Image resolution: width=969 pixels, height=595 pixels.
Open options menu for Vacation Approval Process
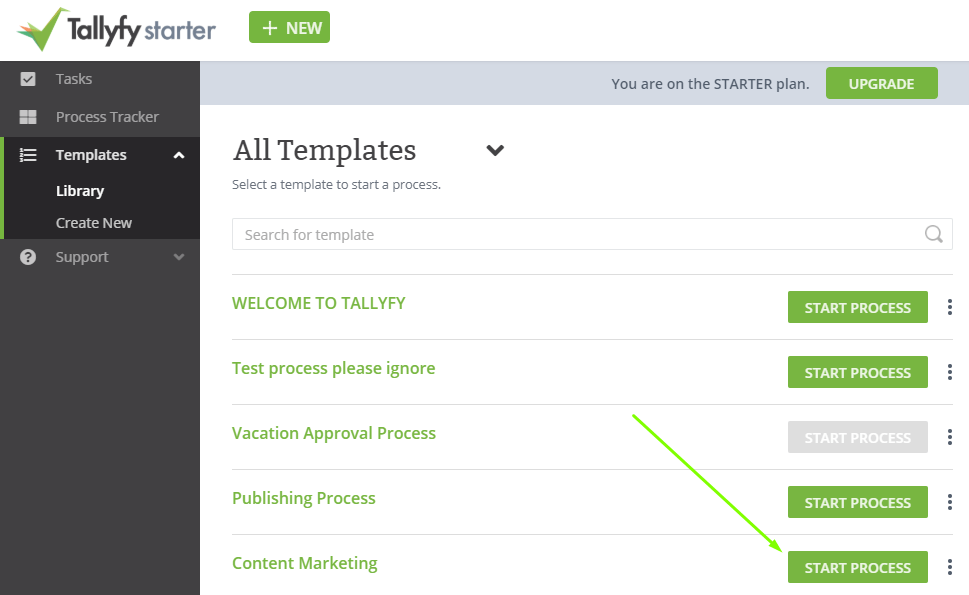[x=949, y=437]
